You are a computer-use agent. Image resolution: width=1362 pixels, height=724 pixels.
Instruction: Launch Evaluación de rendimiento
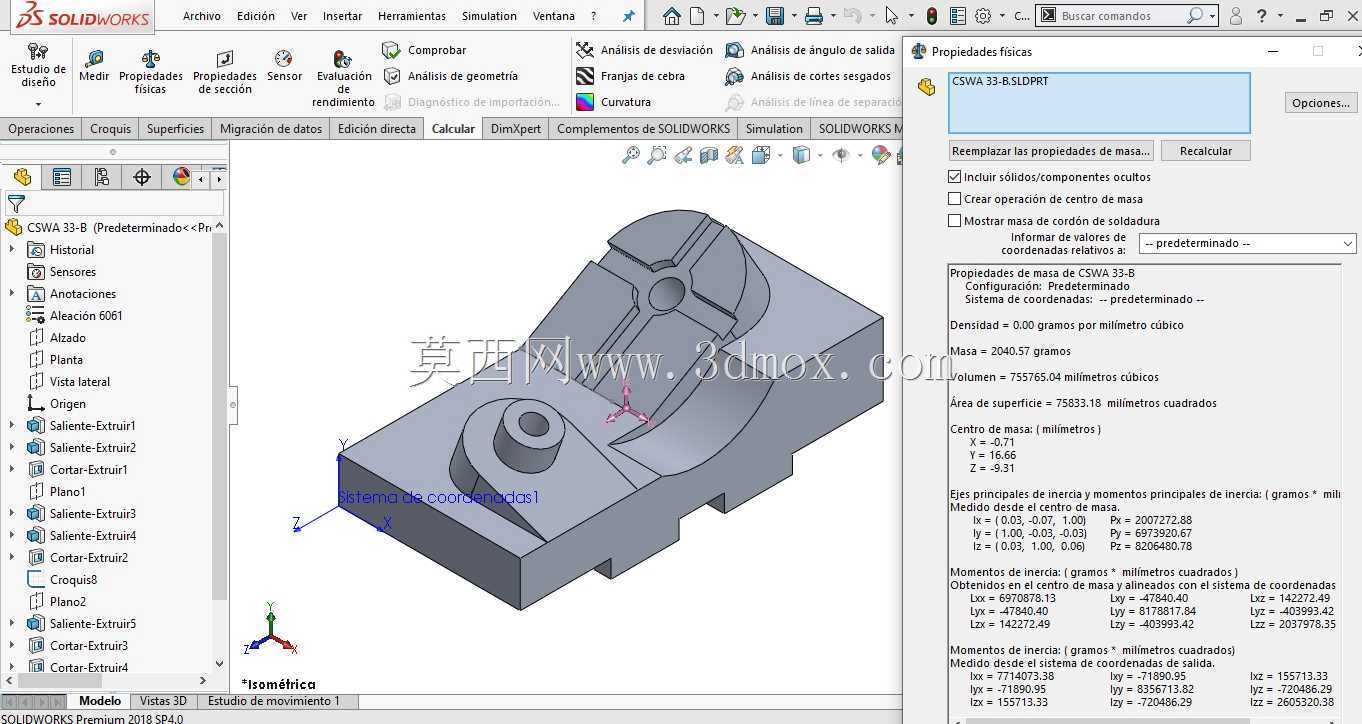[x=343, y=78]
